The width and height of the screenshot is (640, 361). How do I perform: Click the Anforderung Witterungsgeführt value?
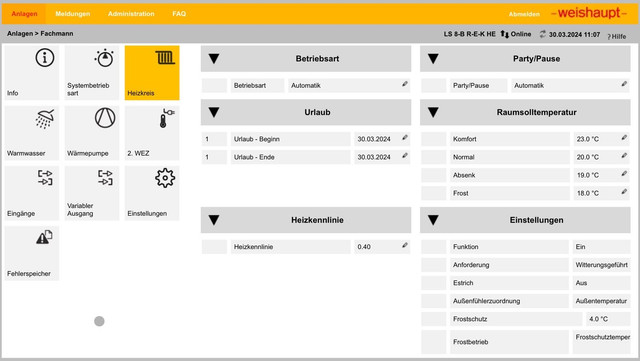(x=602, y=265)
